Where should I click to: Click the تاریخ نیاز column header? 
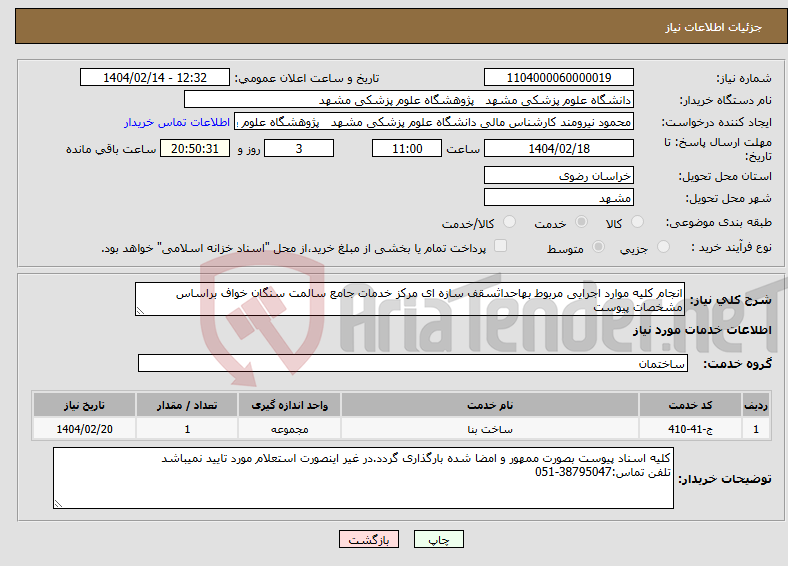pos(84,405)
